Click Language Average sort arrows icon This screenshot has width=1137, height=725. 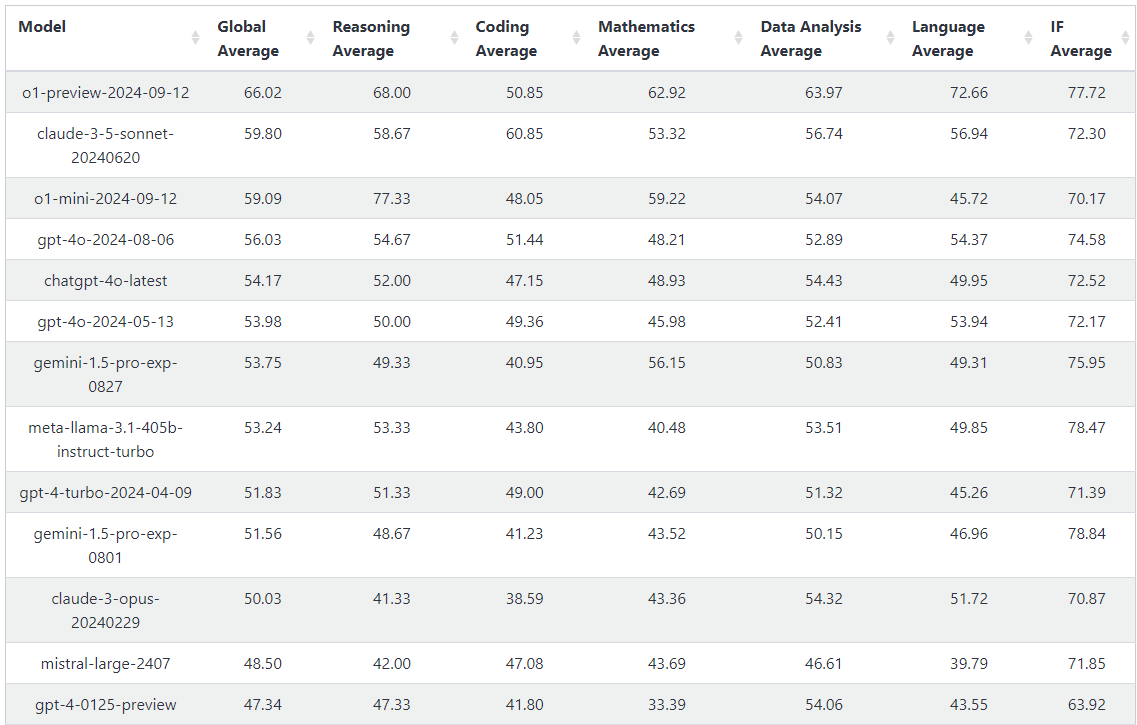coord(1028,38)
